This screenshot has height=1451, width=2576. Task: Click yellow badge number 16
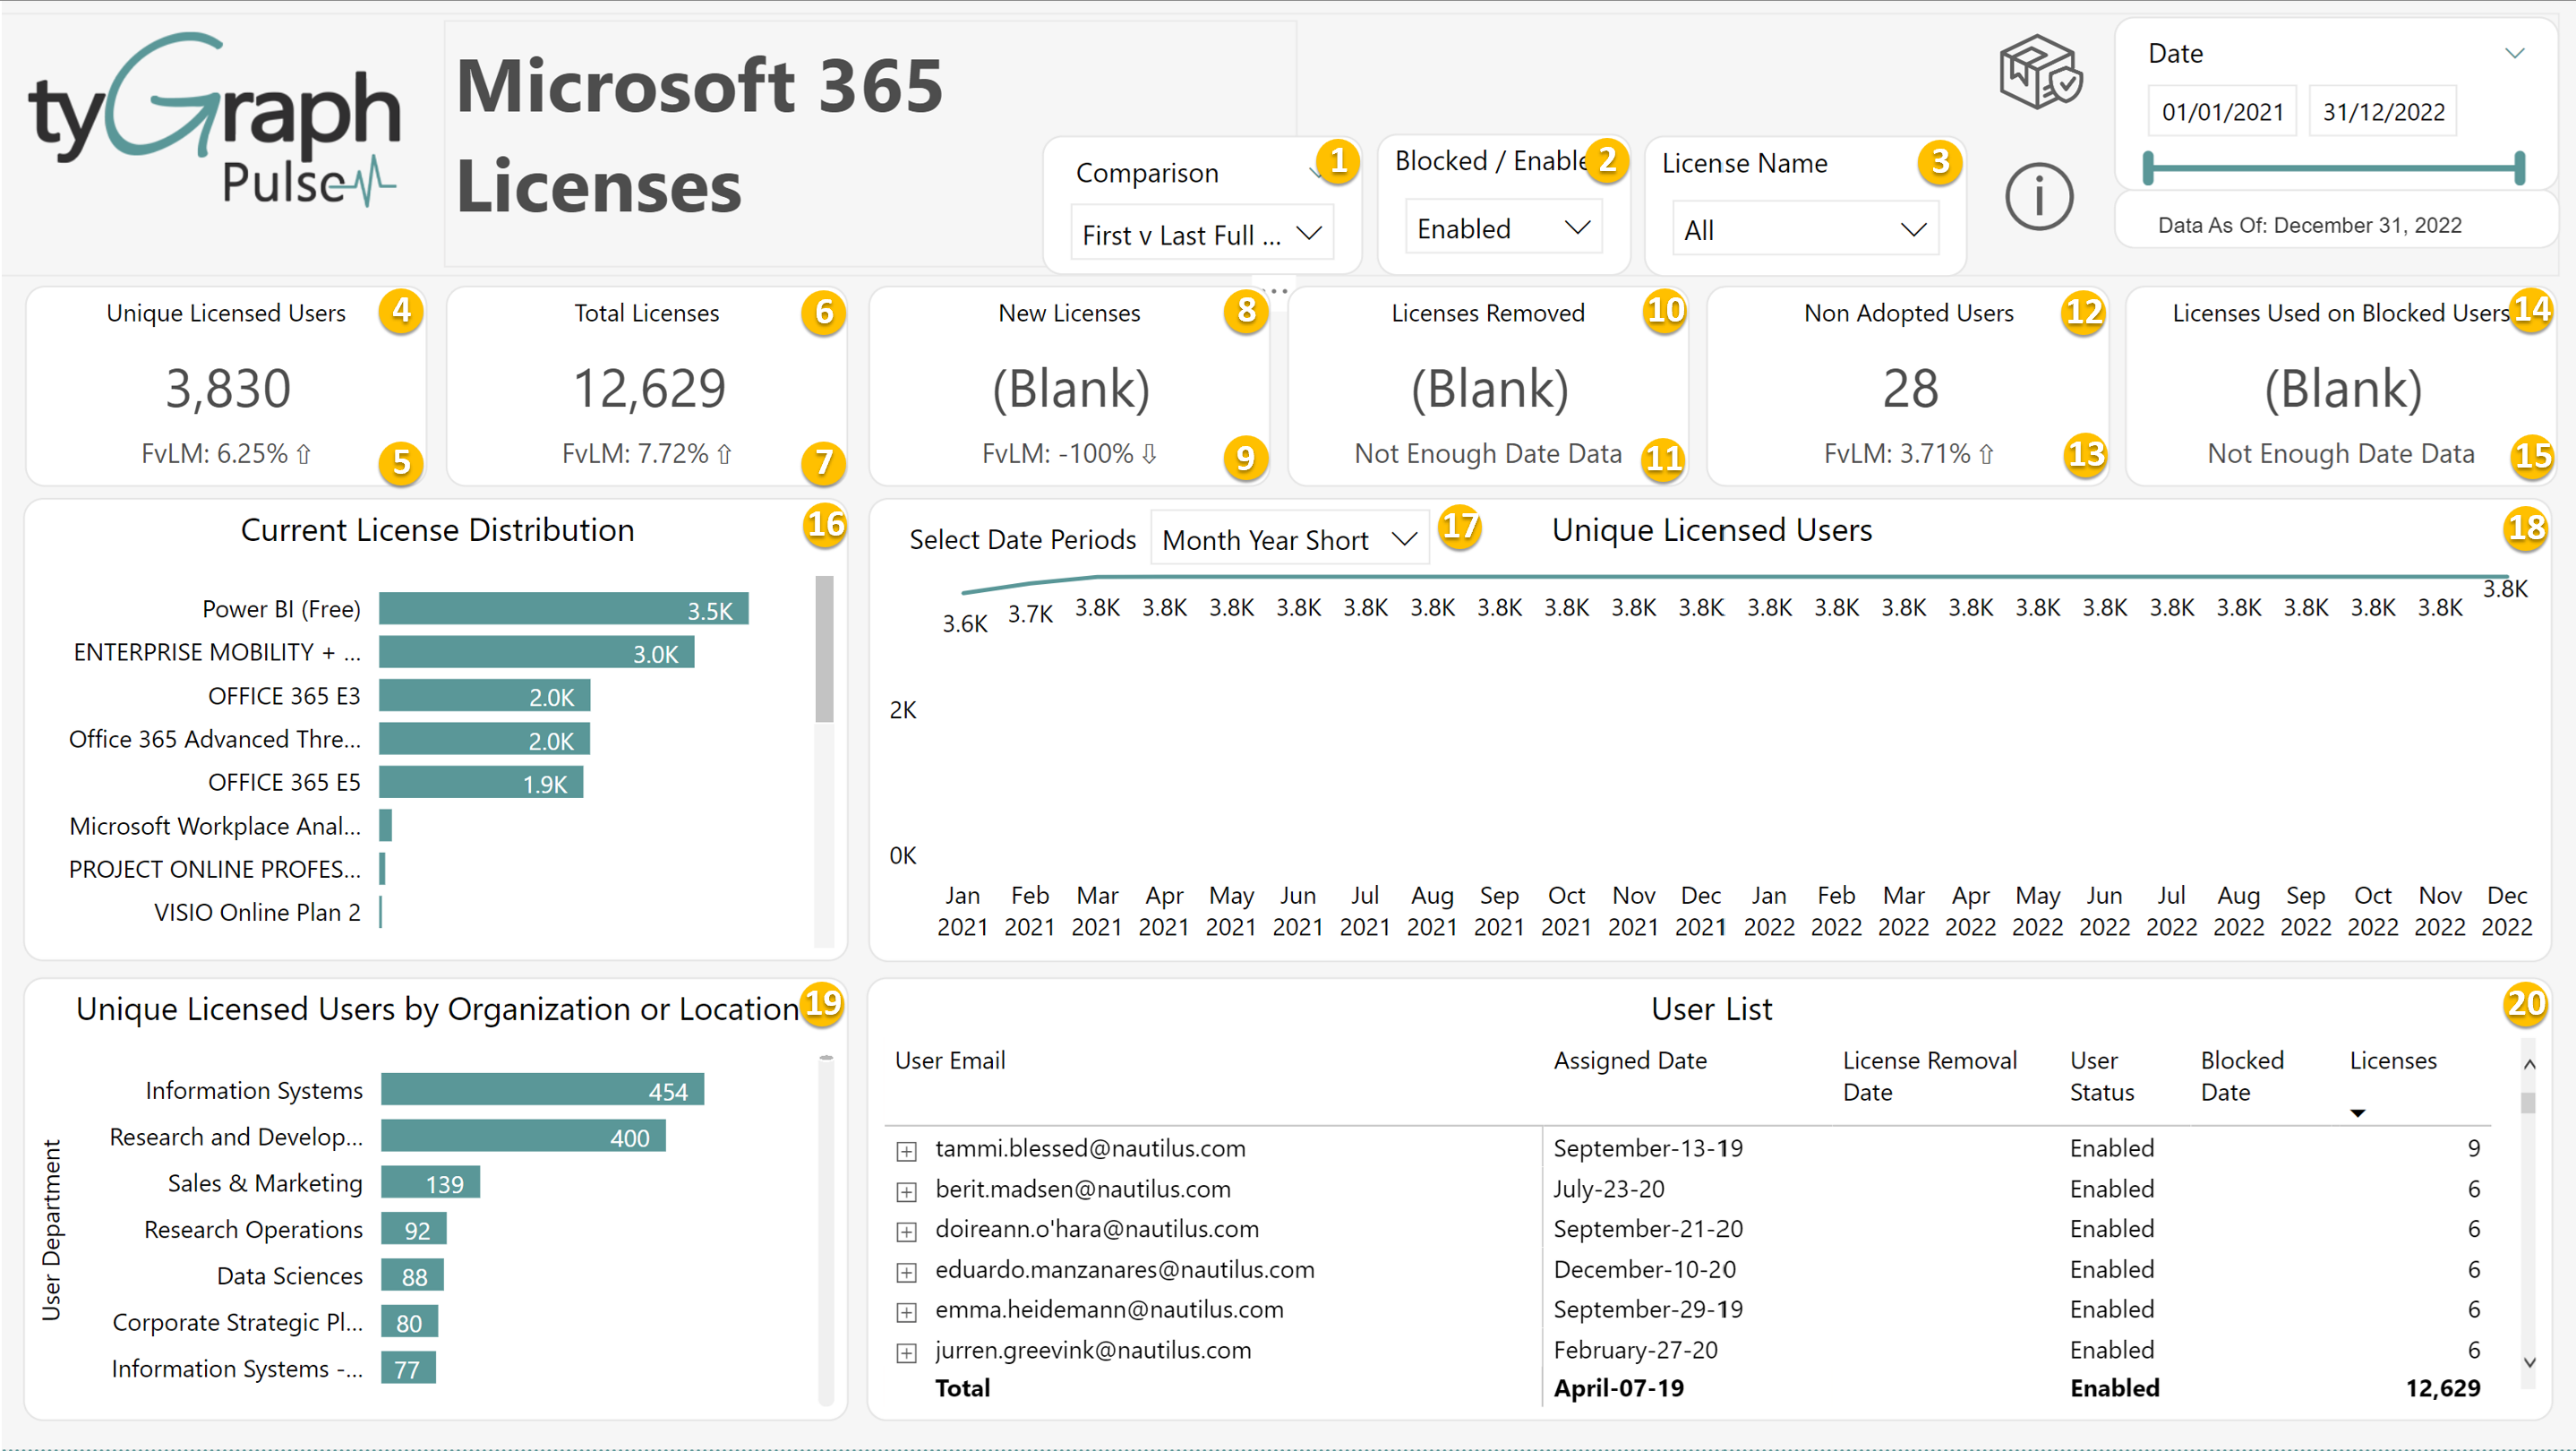pyautogui.click(x=825, y=523)
